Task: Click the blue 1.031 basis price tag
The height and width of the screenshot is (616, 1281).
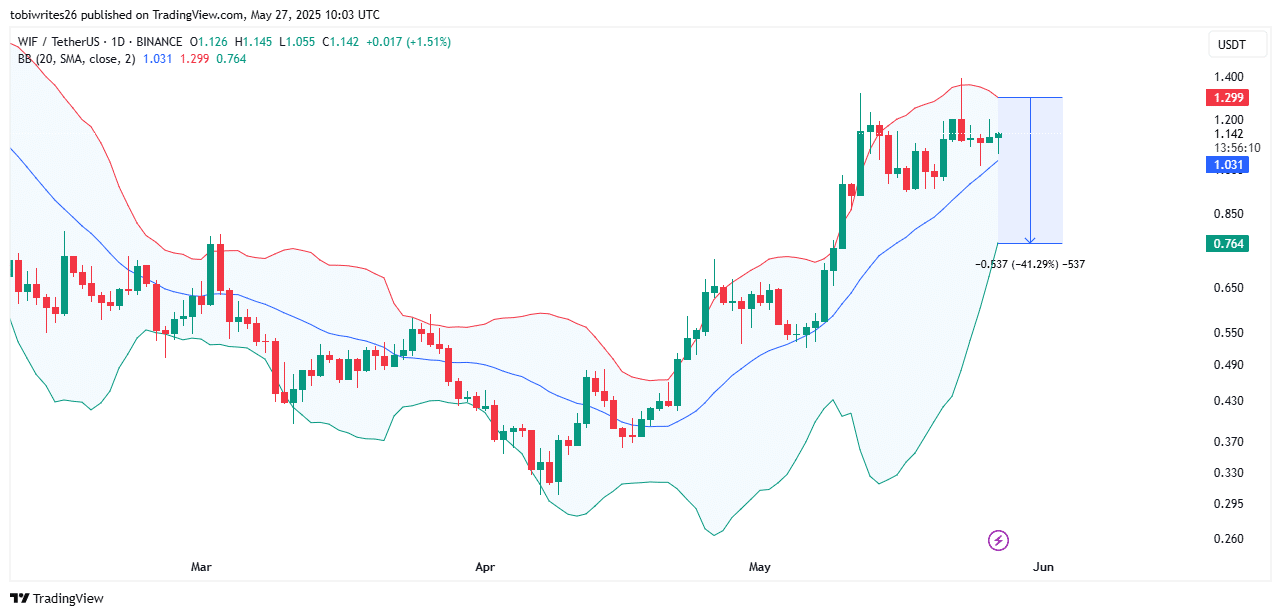Action: (1227, 165)
